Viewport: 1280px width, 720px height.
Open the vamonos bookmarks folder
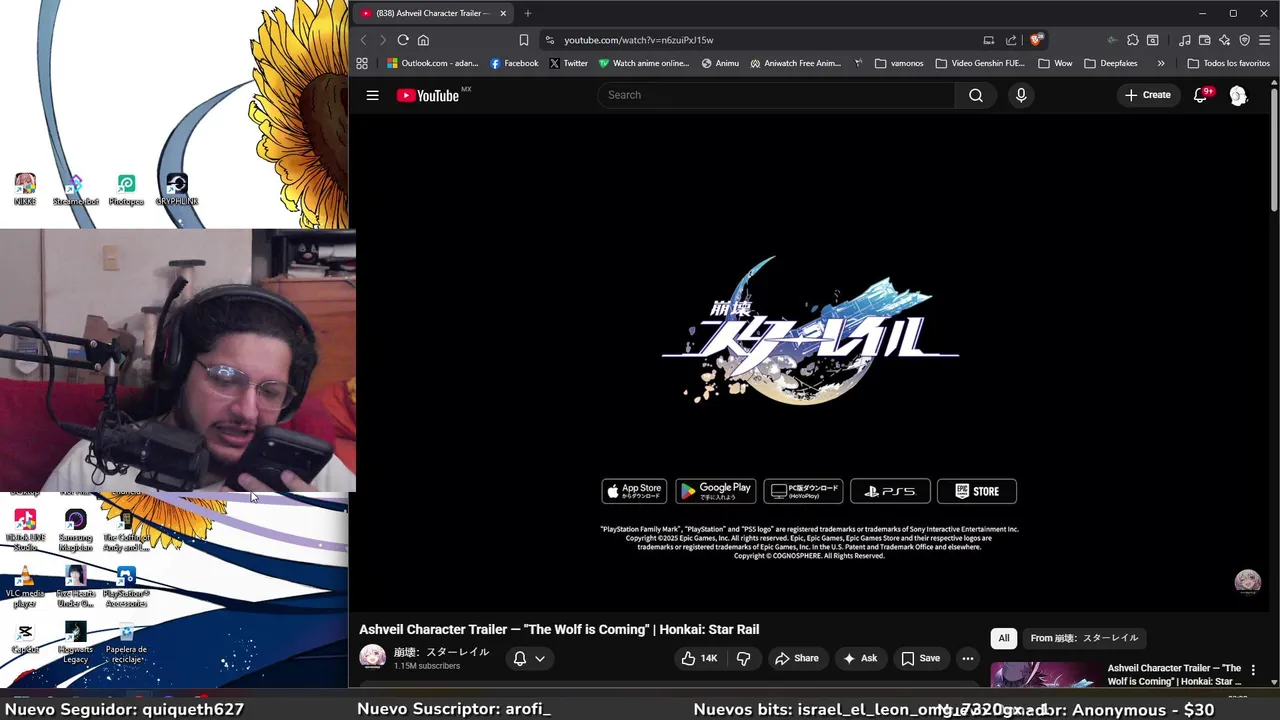click(899, 63)
